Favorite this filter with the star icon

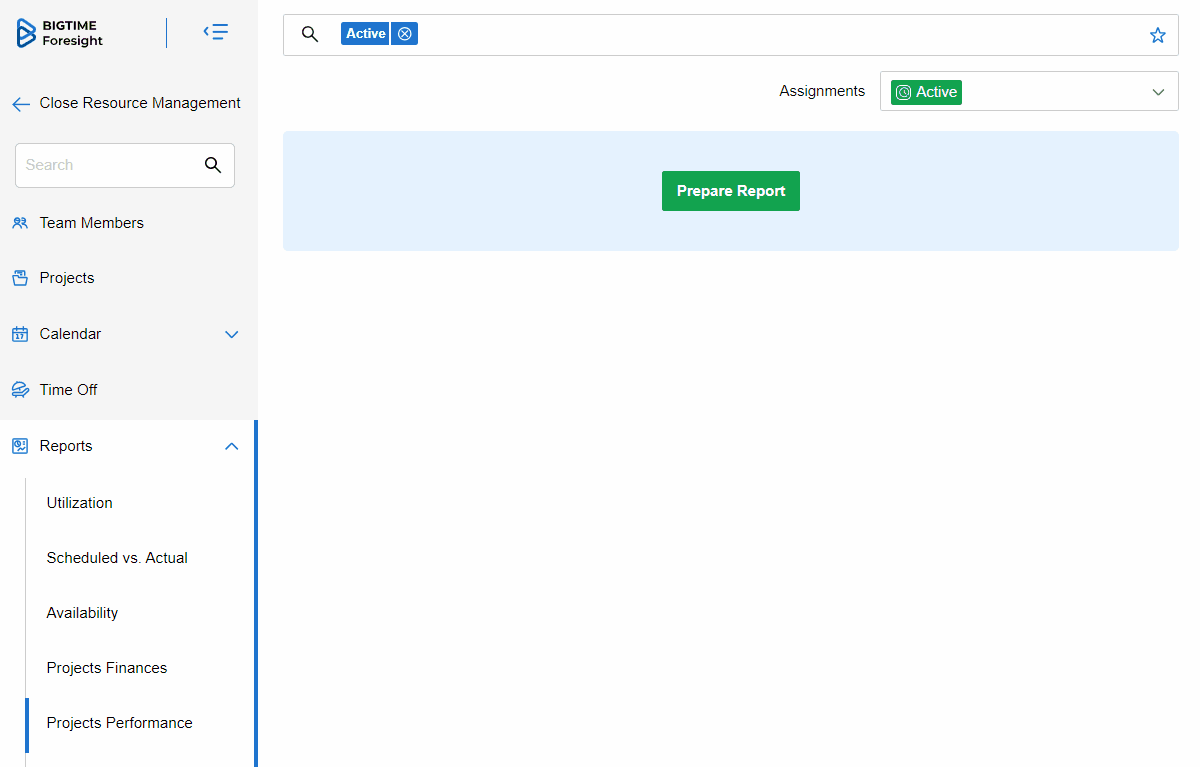pos(1157,35)
